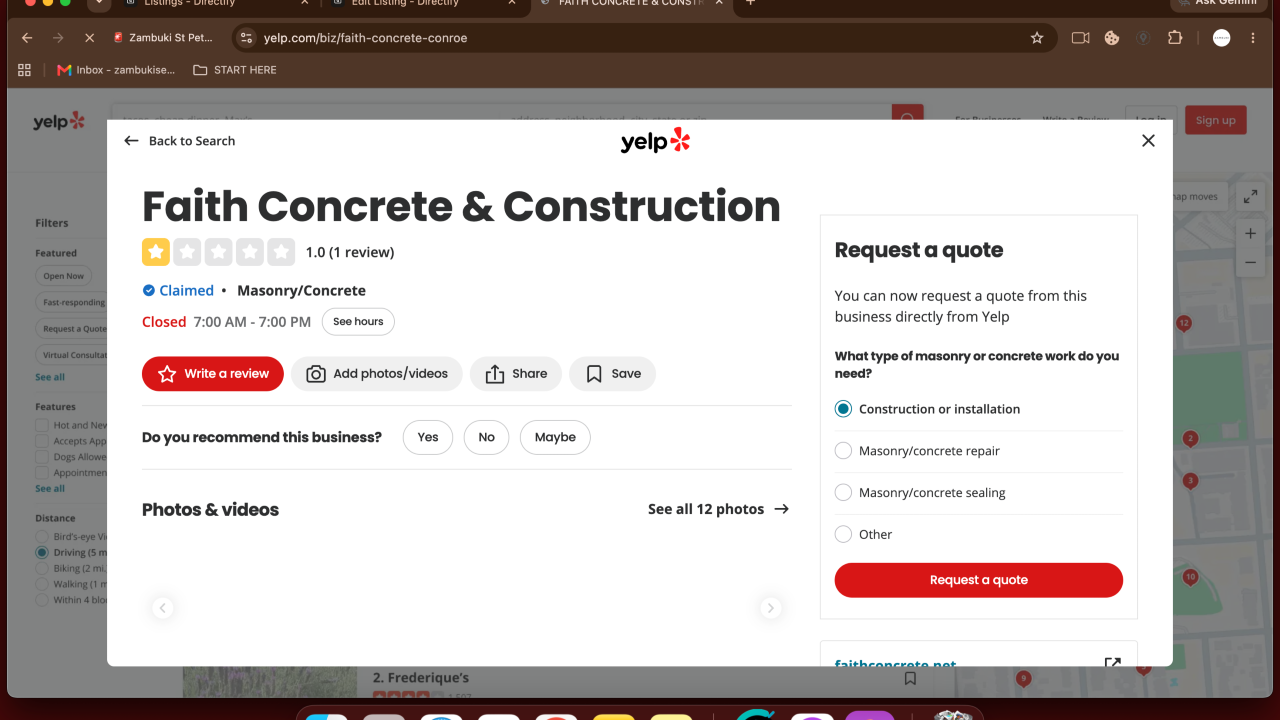Screen dimensions: 1280x720
Task: Click the camera icon in the Chrome toolbar
Action: (1080, 38)
